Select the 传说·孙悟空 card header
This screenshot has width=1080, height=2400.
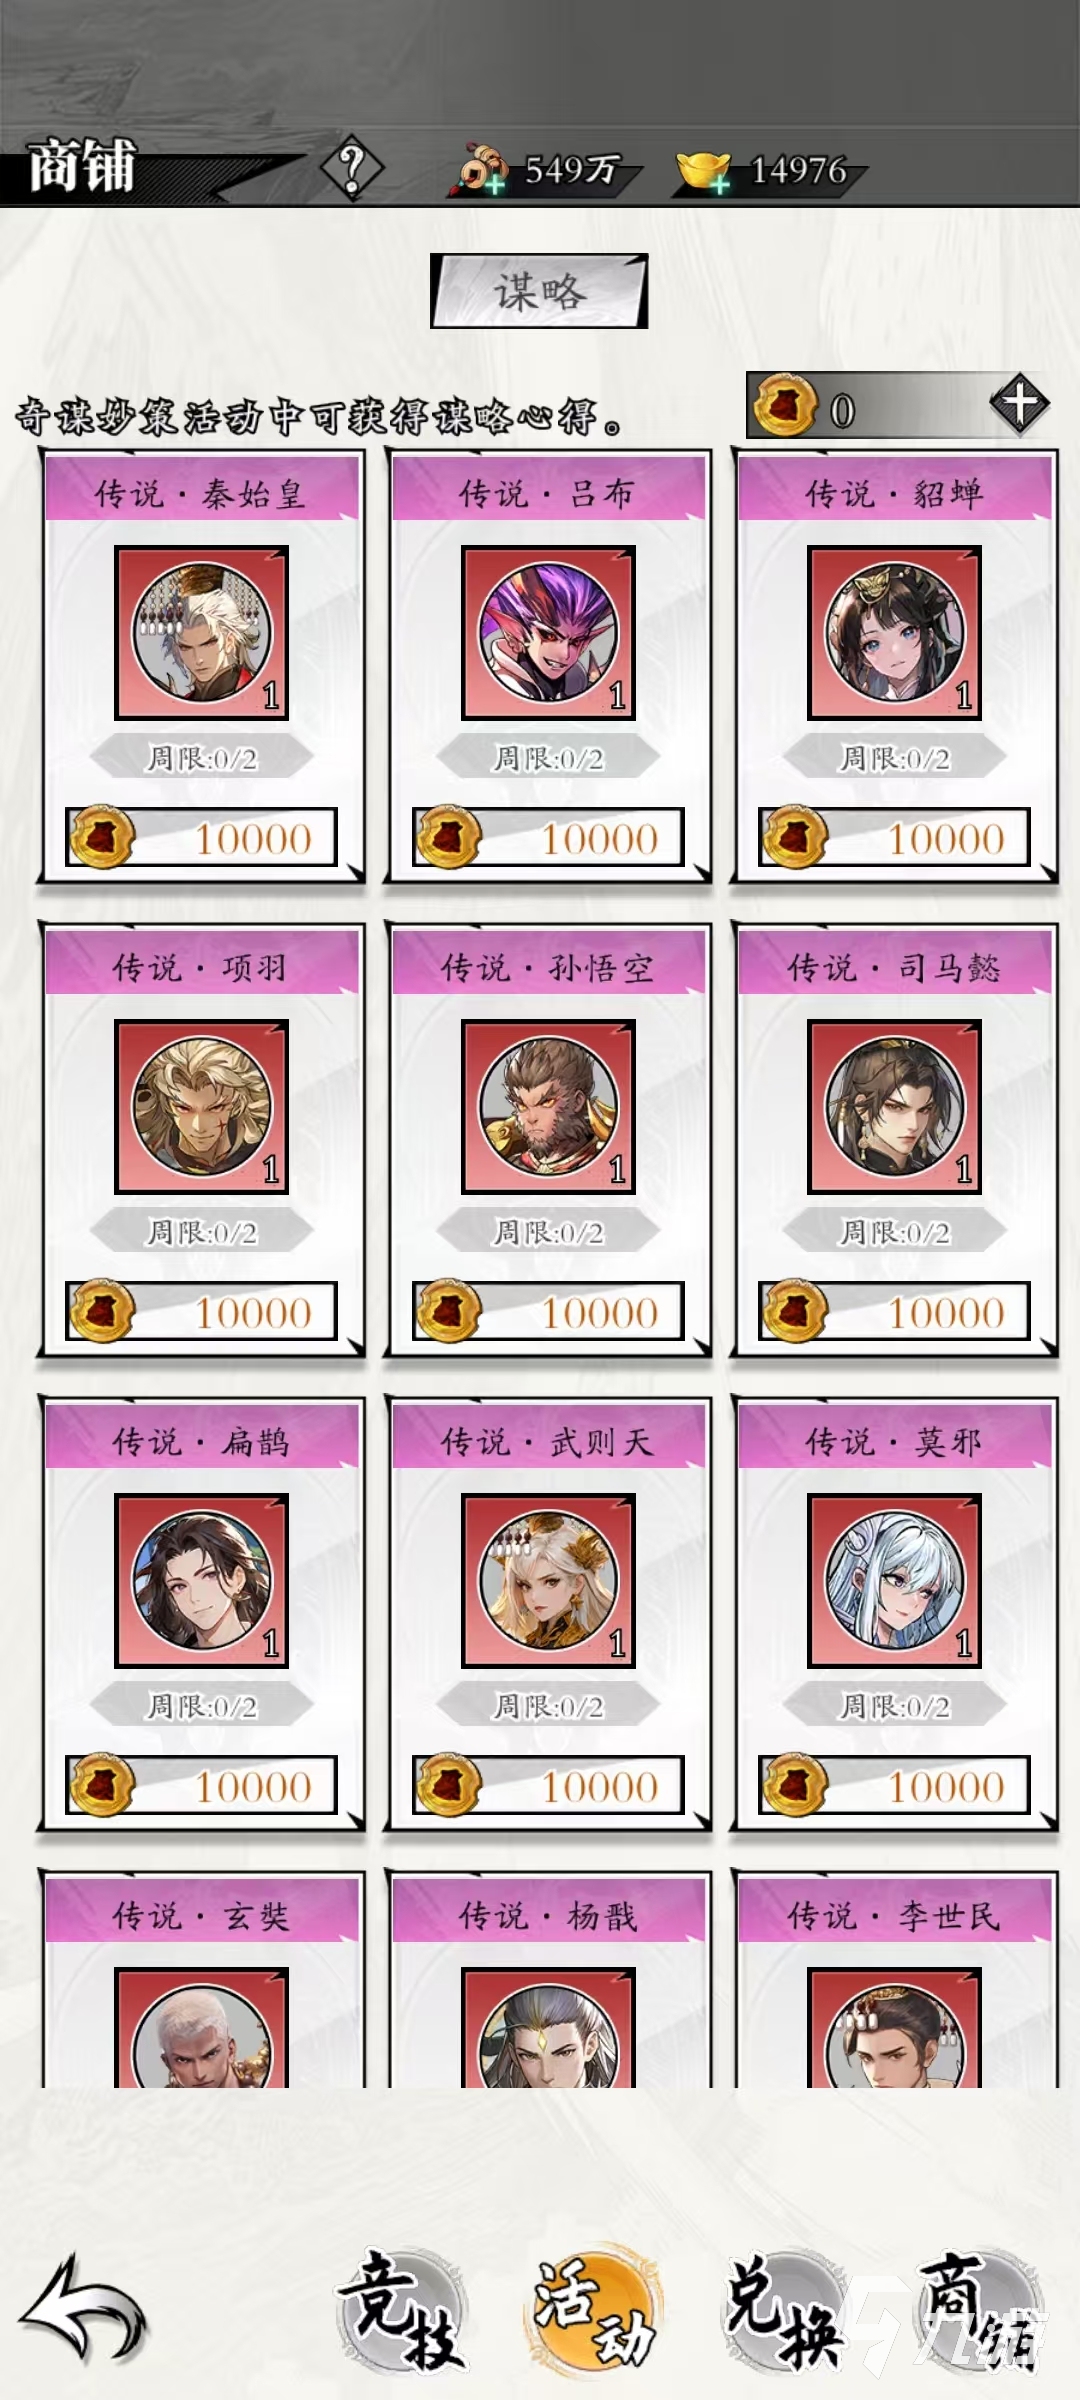click(x=548, y=966)
